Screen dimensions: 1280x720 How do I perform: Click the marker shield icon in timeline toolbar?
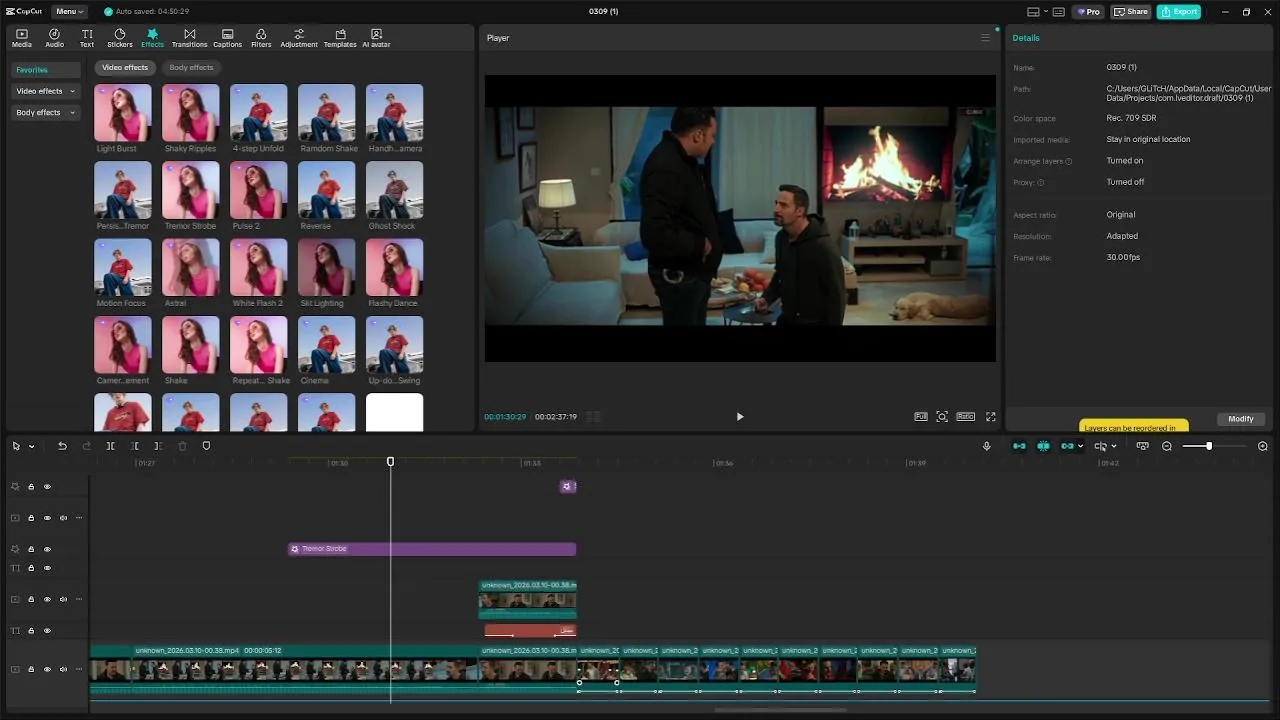tap(206, 446)
